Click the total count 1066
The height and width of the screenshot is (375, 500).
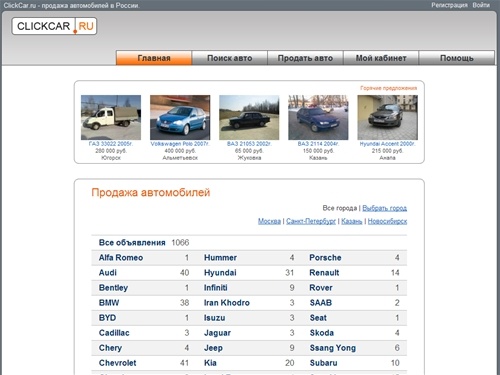(x=180, y=243)
